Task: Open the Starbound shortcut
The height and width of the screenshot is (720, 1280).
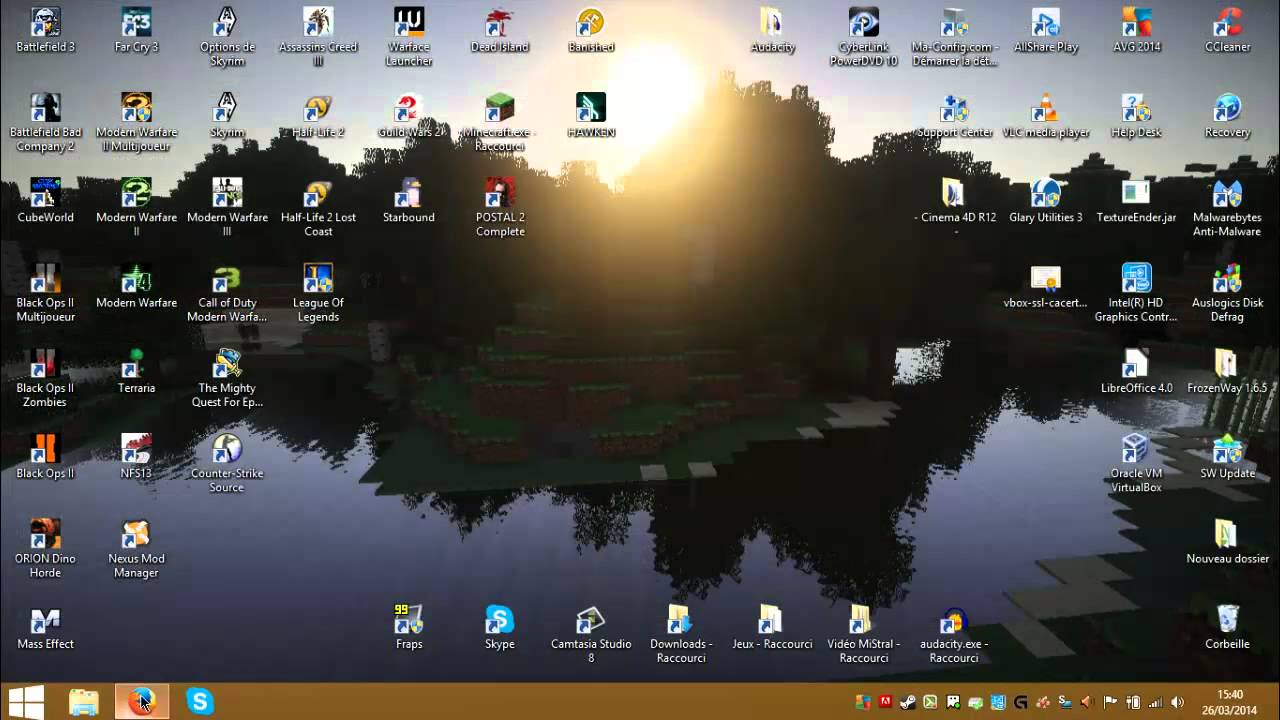Action: [409, 192]
